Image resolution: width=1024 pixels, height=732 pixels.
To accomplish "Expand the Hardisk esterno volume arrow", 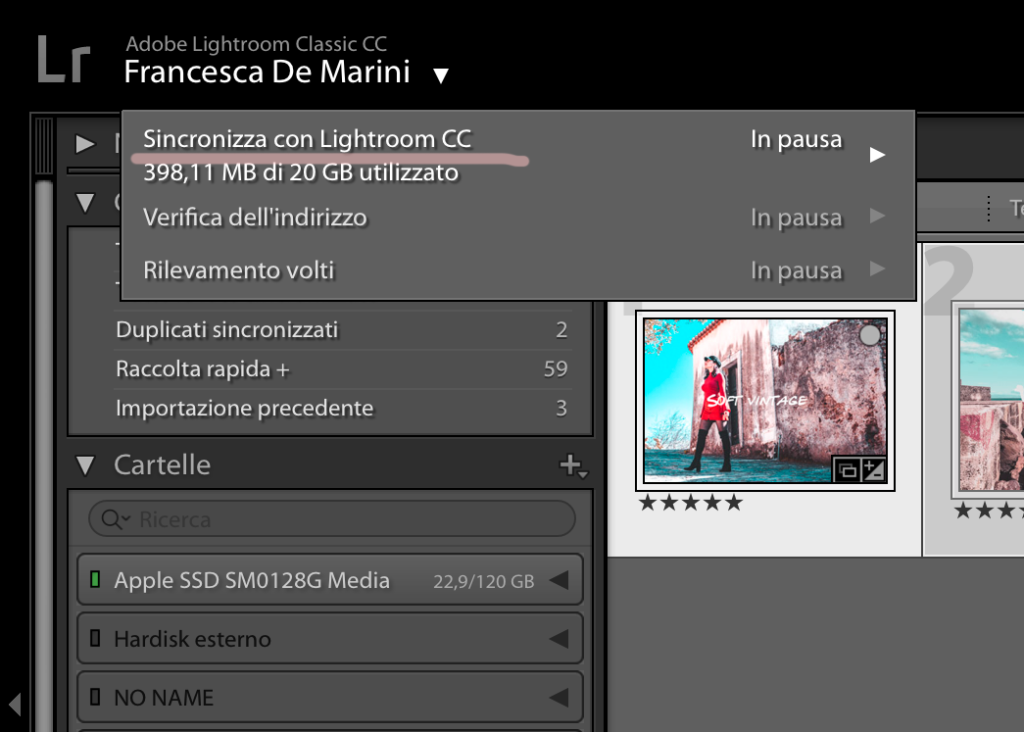I will click(559, 639).
